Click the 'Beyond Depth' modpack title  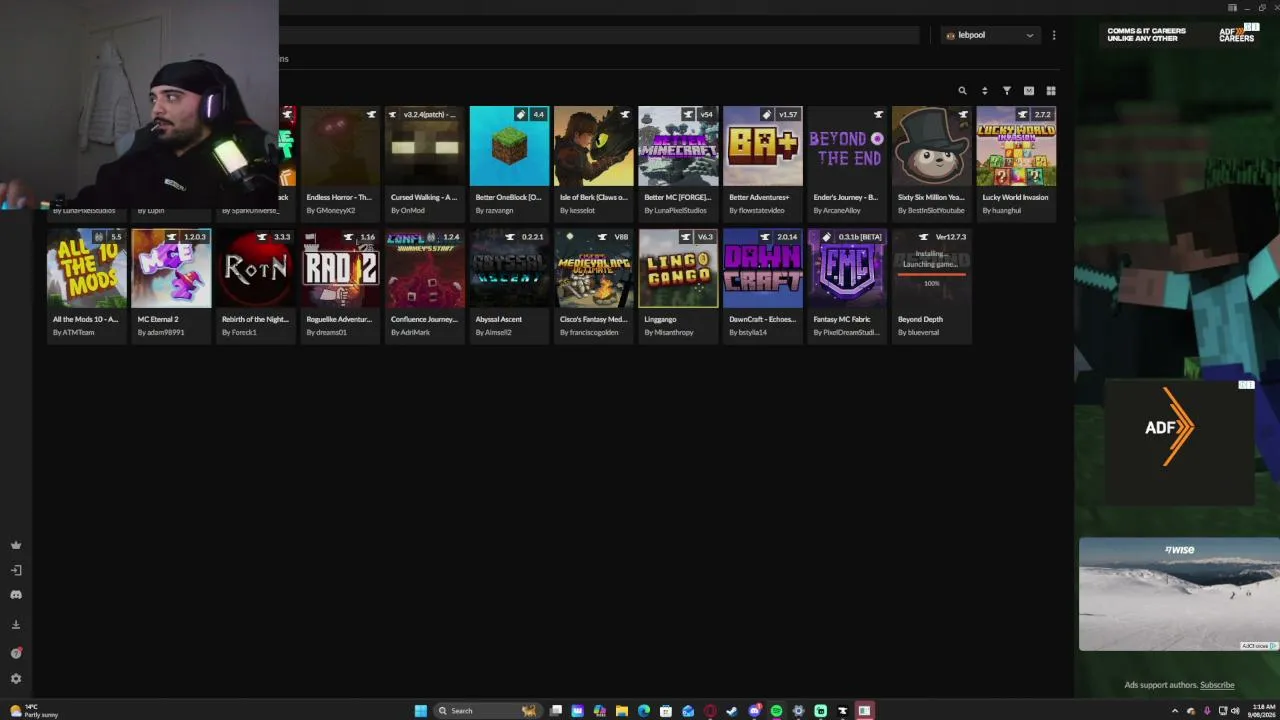pyautogui.click(x=920, y=319)
